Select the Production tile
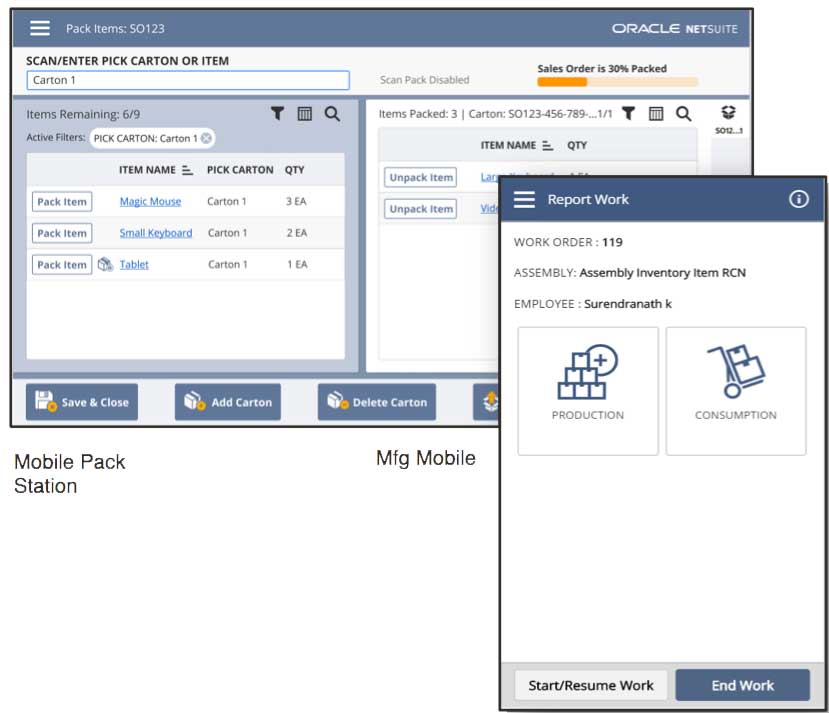The height and width of the screenshot is (713, 829). click(x=588, y=391)
